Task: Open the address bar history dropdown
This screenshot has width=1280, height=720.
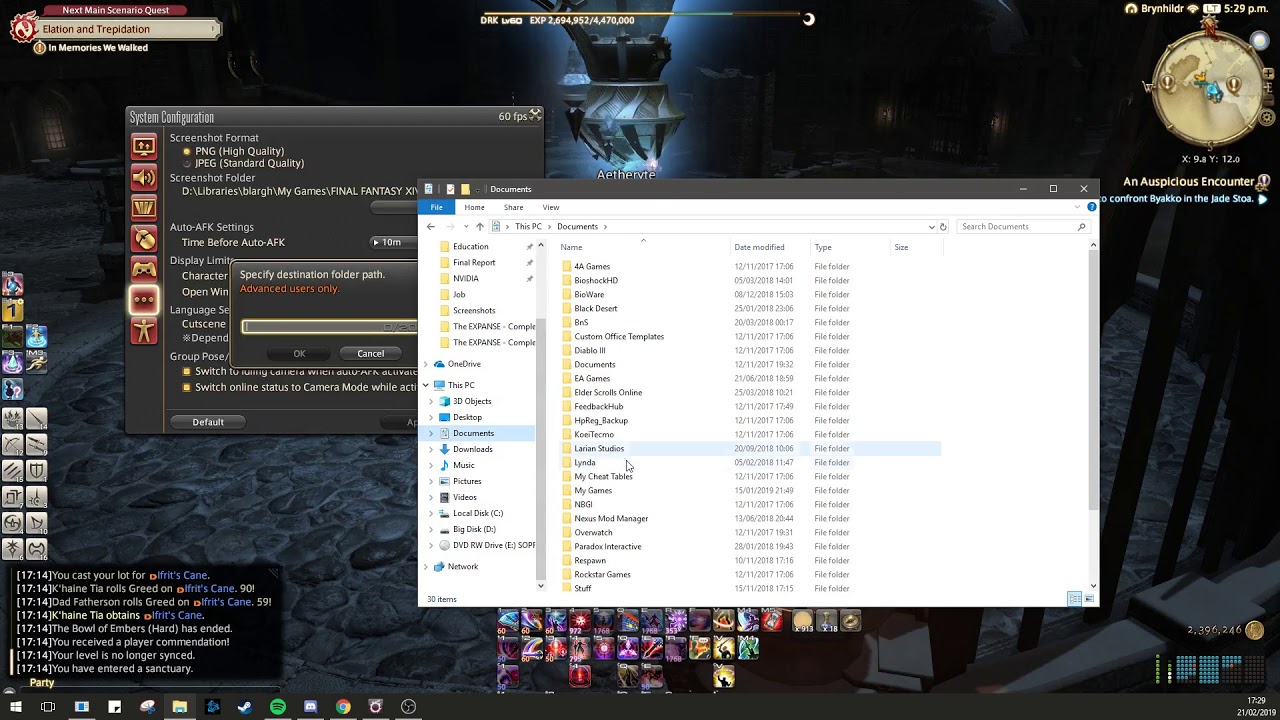Action: pos(931,227)
